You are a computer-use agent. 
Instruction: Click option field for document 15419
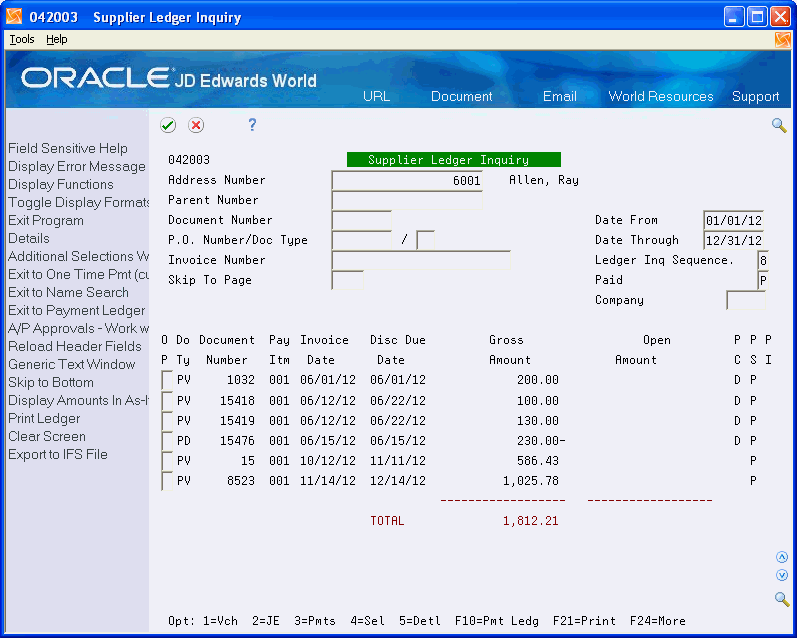click(167, 420)
